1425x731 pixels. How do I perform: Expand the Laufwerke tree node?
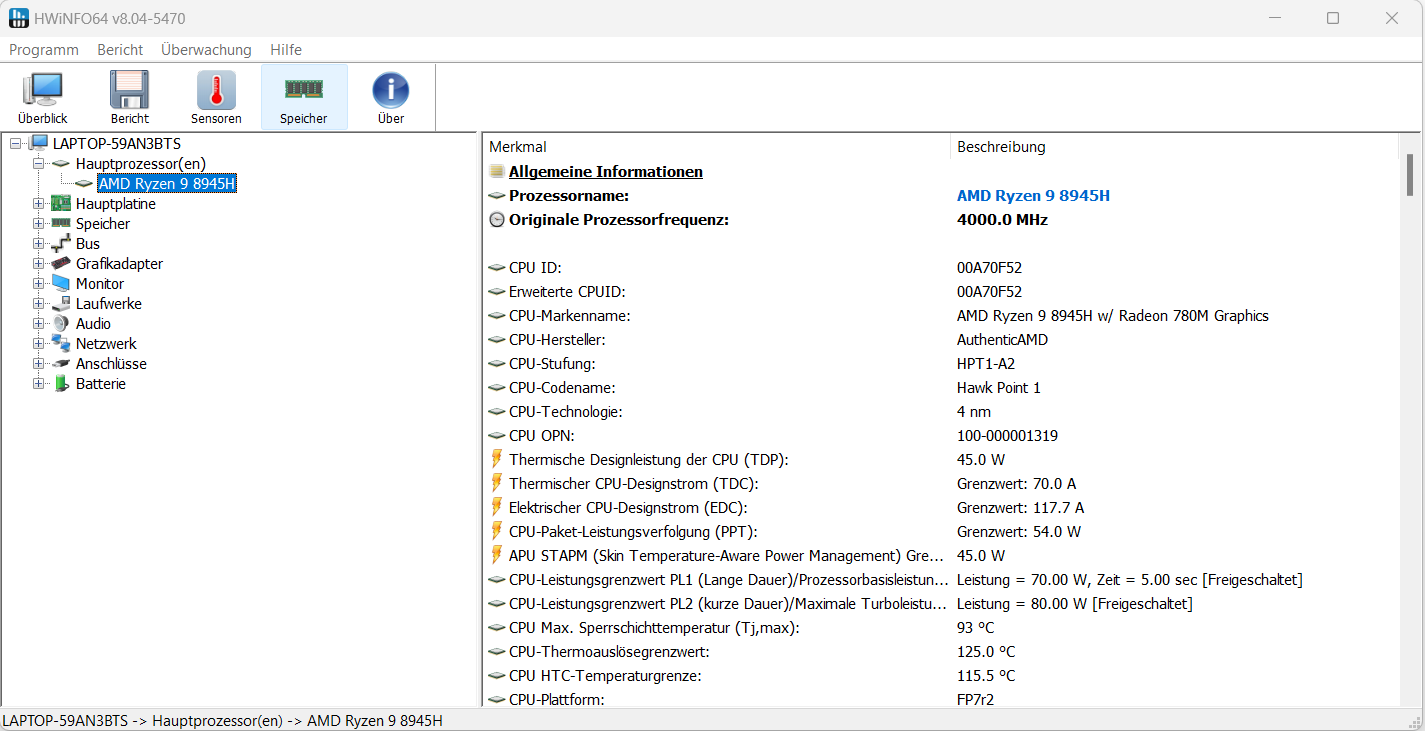[x=39, y=304]
